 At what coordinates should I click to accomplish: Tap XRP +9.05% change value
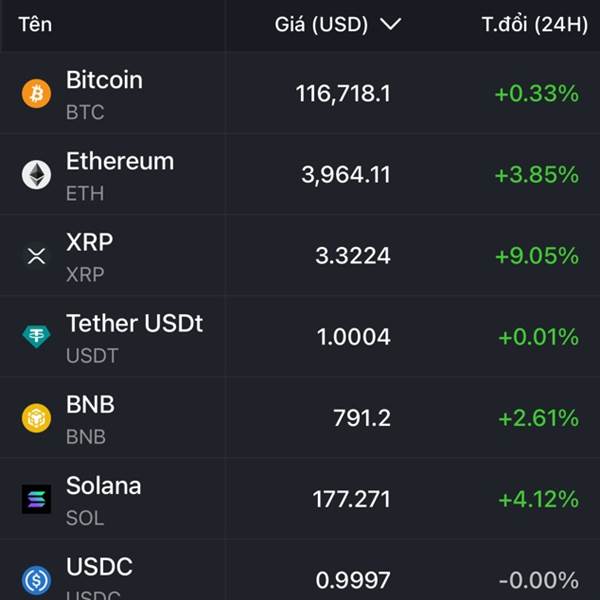tap(537, 256)
